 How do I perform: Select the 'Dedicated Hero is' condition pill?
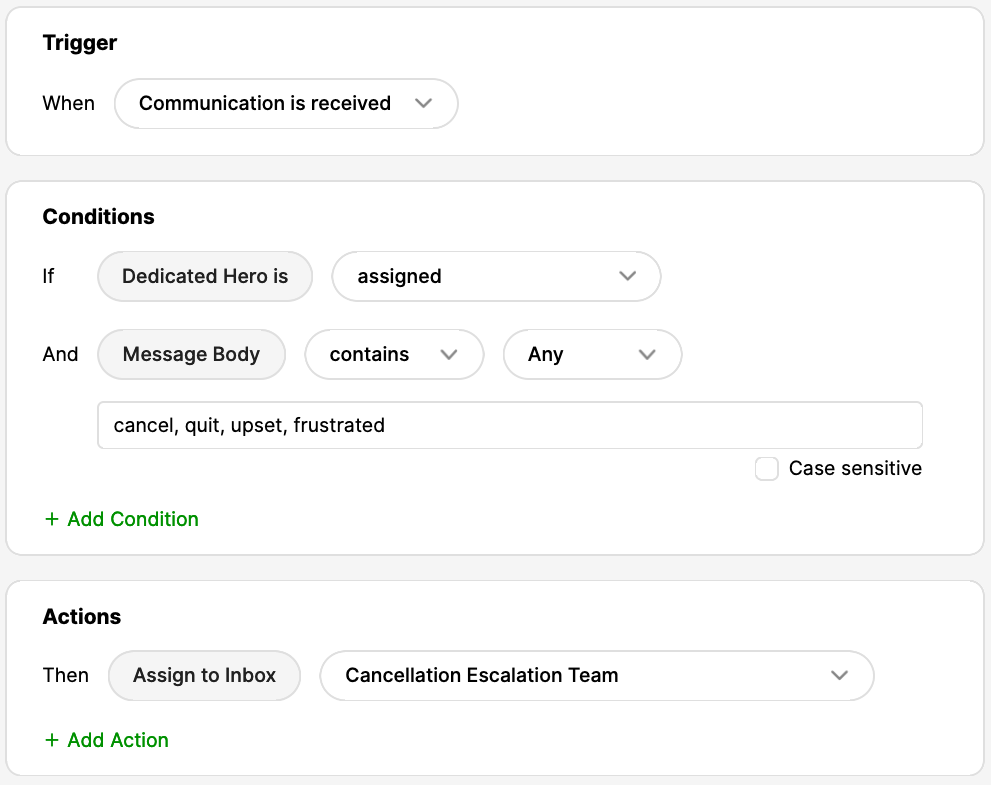tap(205, 276)
